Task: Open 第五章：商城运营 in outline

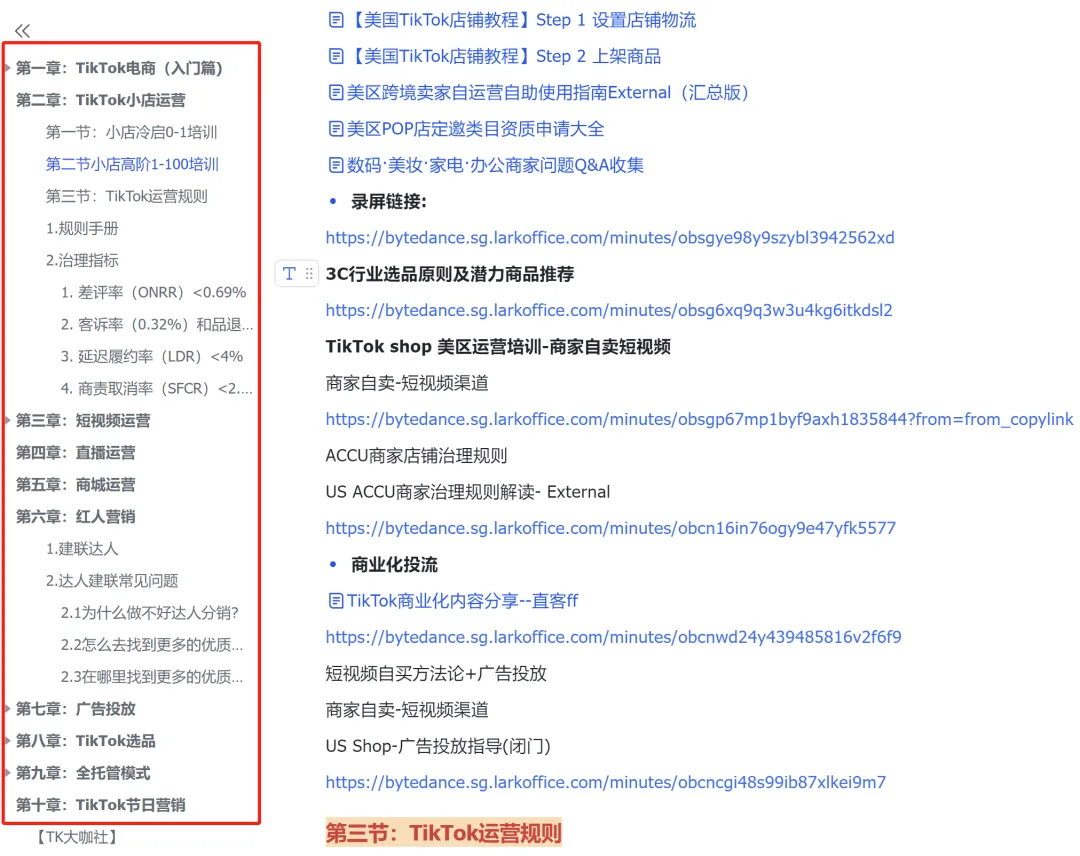Action: pyautogui.click(x=76, y=484)
